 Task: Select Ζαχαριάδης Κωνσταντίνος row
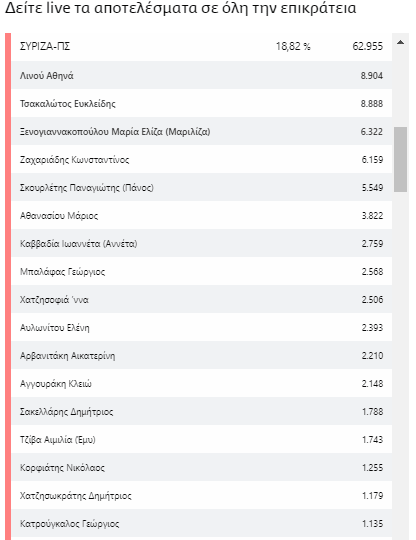(202, 159)
